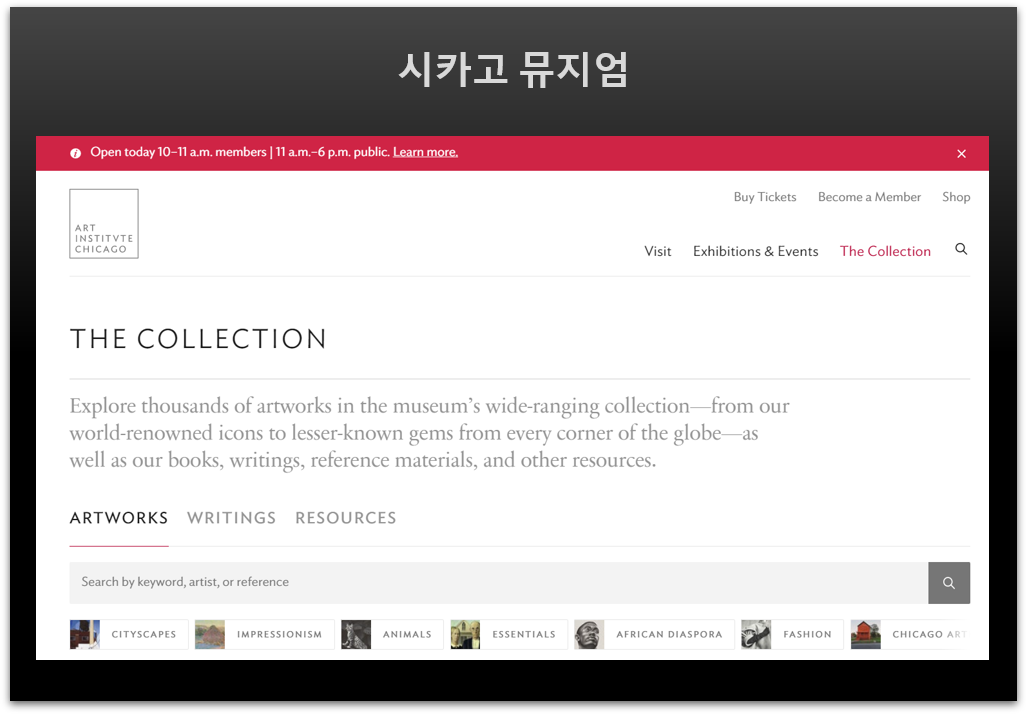1027x714 pixels.
Task: Open the header search magnifier icon
Action: coord(961,250)
